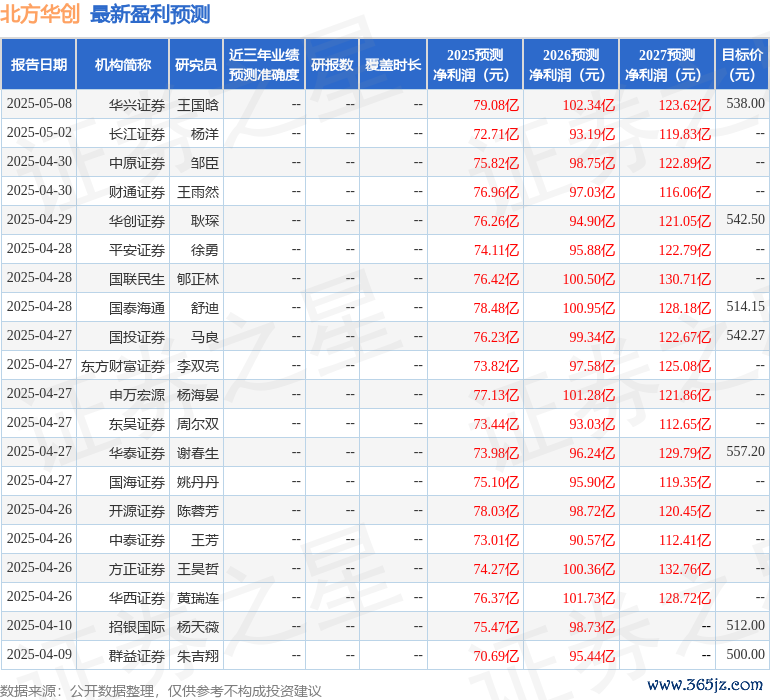Image resolution: width=770 pixels, height=700 pixels.
Task: Click researcher name 朱吉翔
Action: [x=197, y=655]
